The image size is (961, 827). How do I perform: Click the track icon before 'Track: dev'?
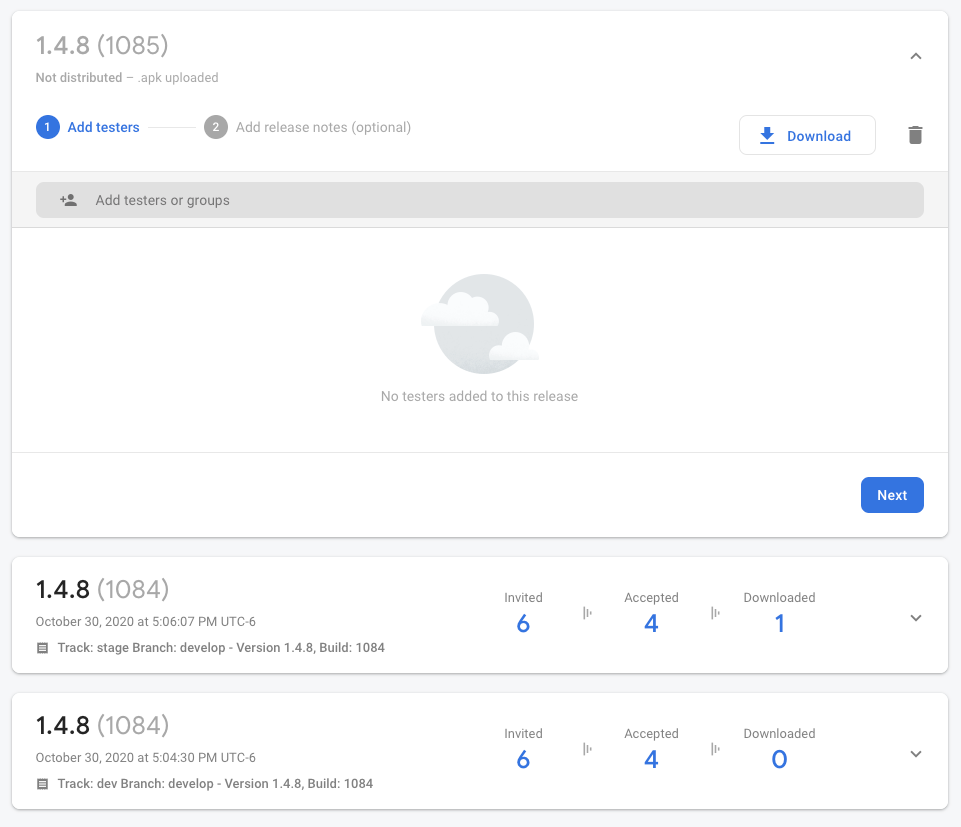click(x=41, y=783)
